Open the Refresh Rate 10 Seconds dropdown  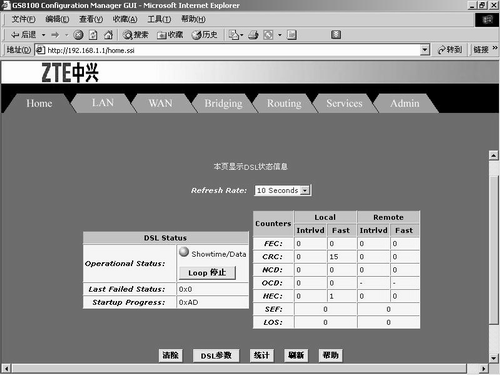click(283, 190)
